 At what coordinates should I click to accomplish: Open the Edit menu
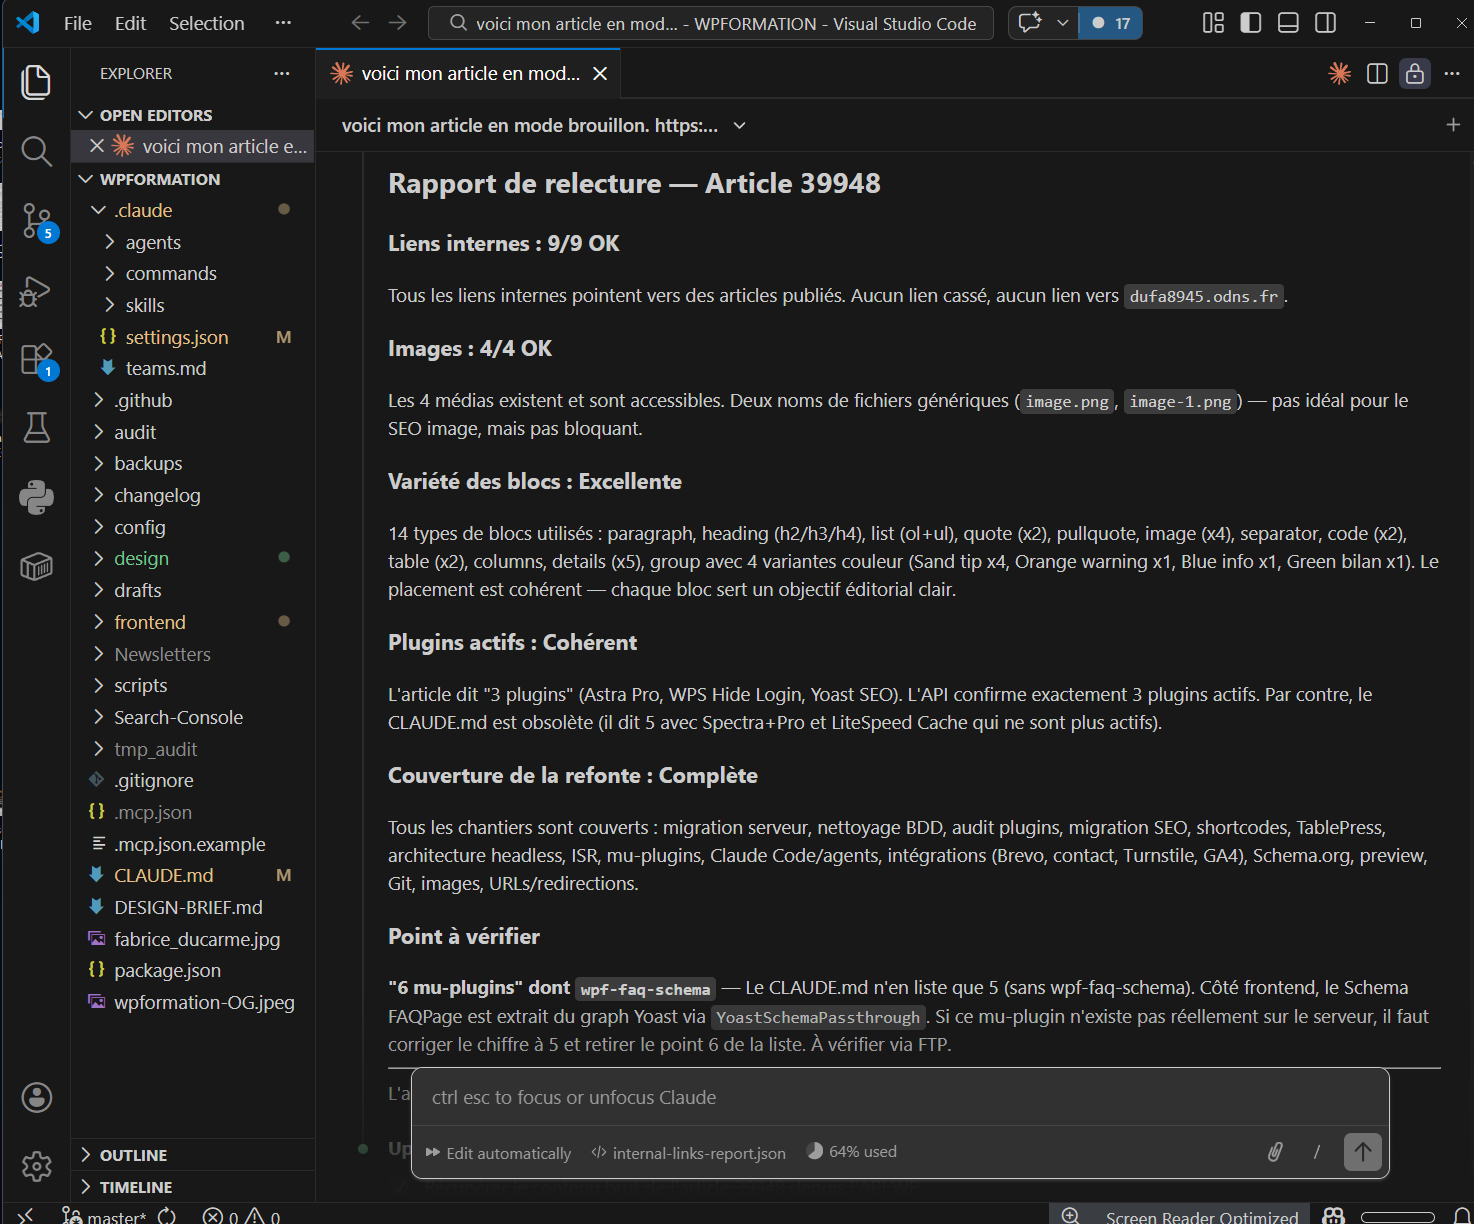click(x=129, y=22)
